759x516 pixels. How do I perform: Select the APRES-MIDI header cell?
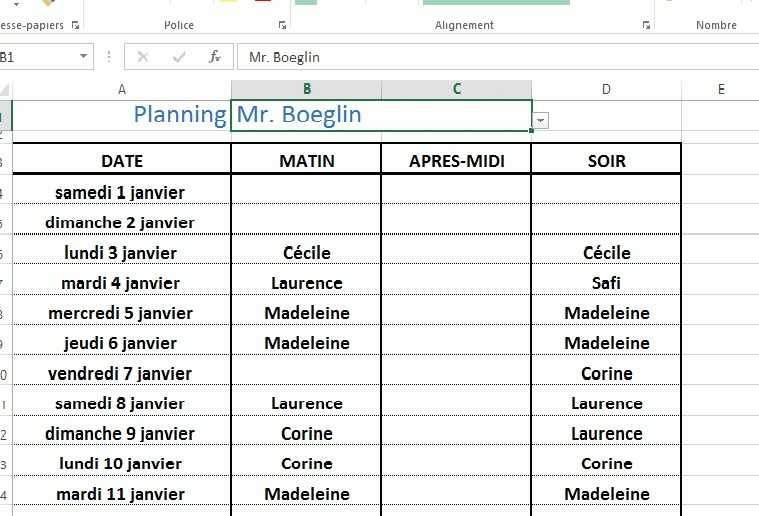[457, 160]
